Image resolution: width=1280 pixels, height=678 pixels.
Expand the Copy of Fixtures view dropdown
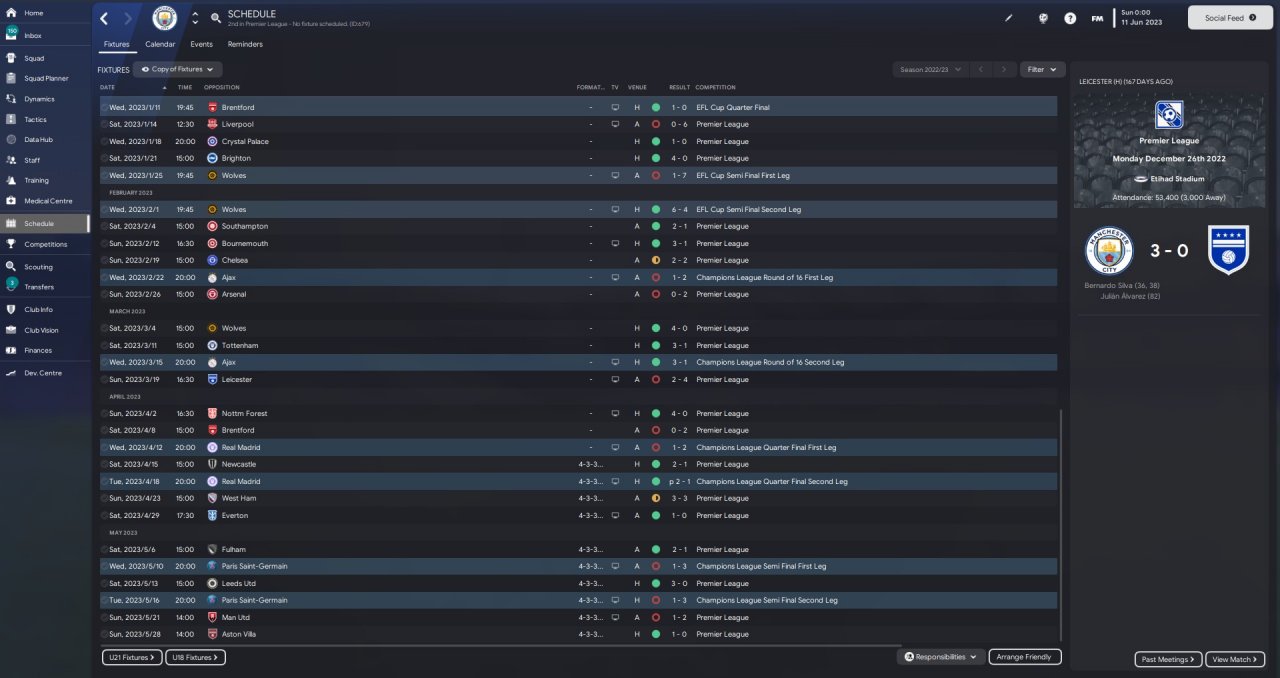(x=178, y=69)
